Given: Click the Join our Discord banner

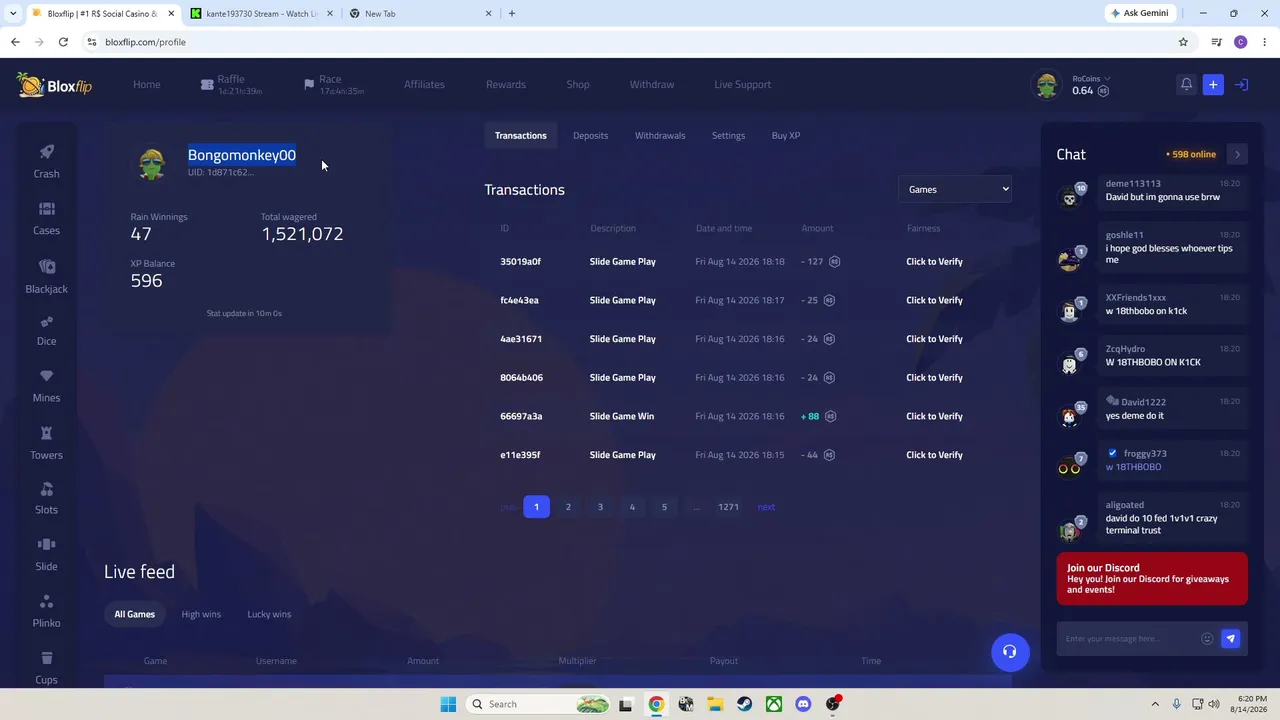Looking at the screenshot, I should click(x=1152, y=579).
